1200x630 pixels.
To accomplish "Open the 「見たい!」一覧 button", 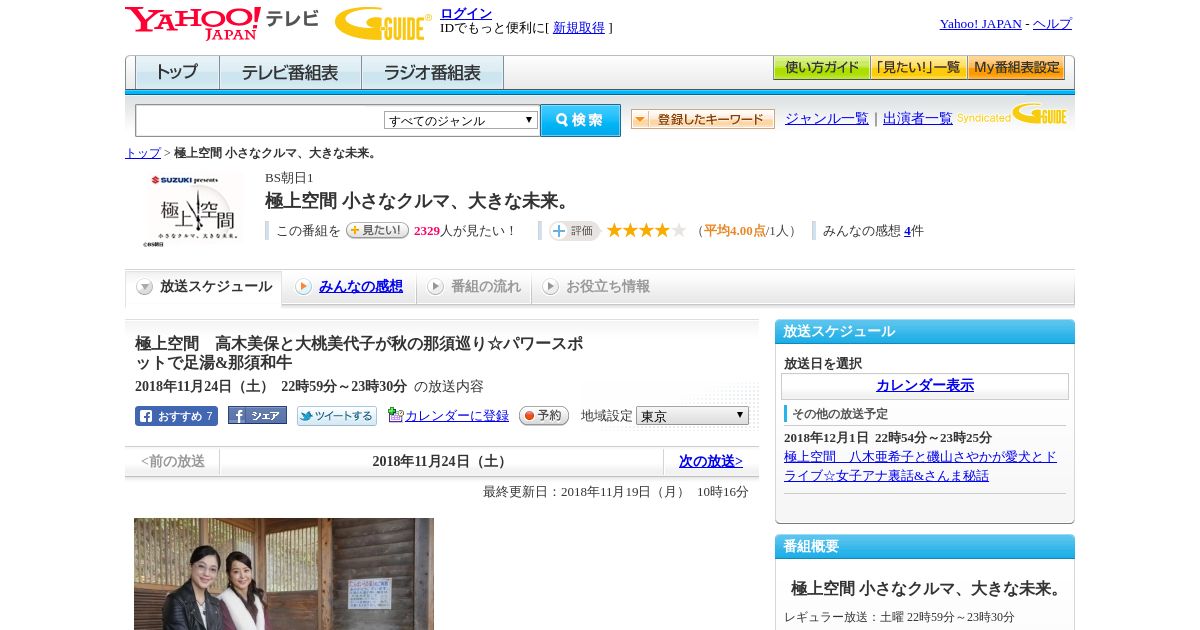I will click(x=918, y=68).
